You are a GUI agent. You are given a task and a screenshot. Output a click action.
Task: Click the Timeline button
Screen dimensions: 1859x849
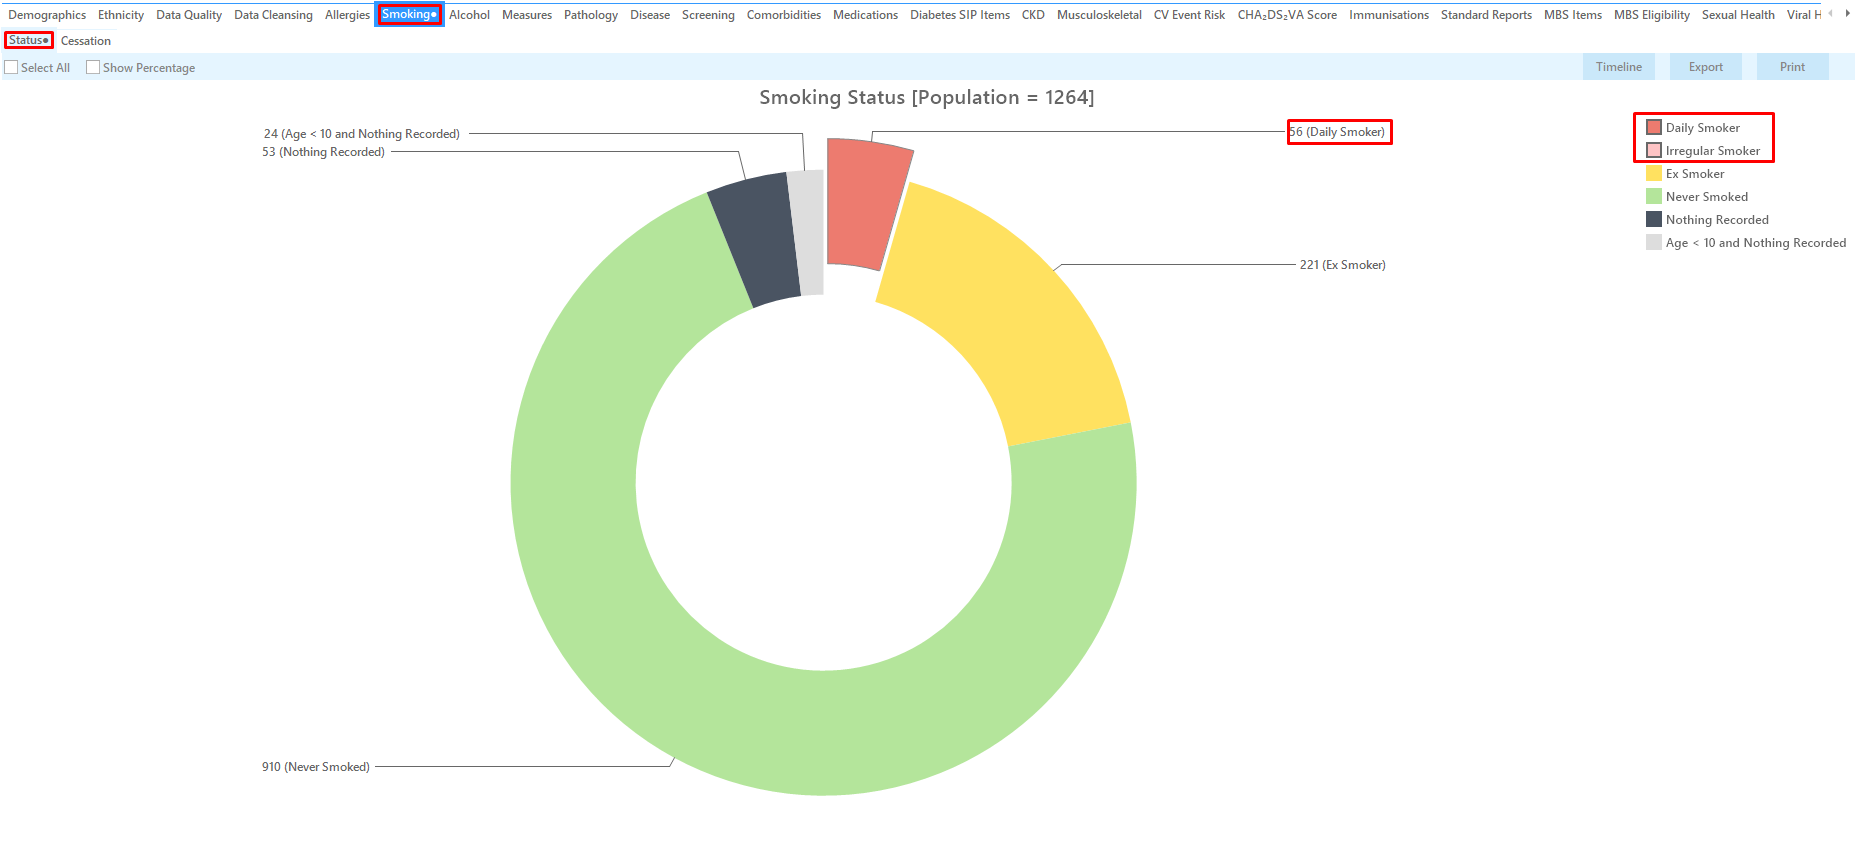pos(1619,67)
